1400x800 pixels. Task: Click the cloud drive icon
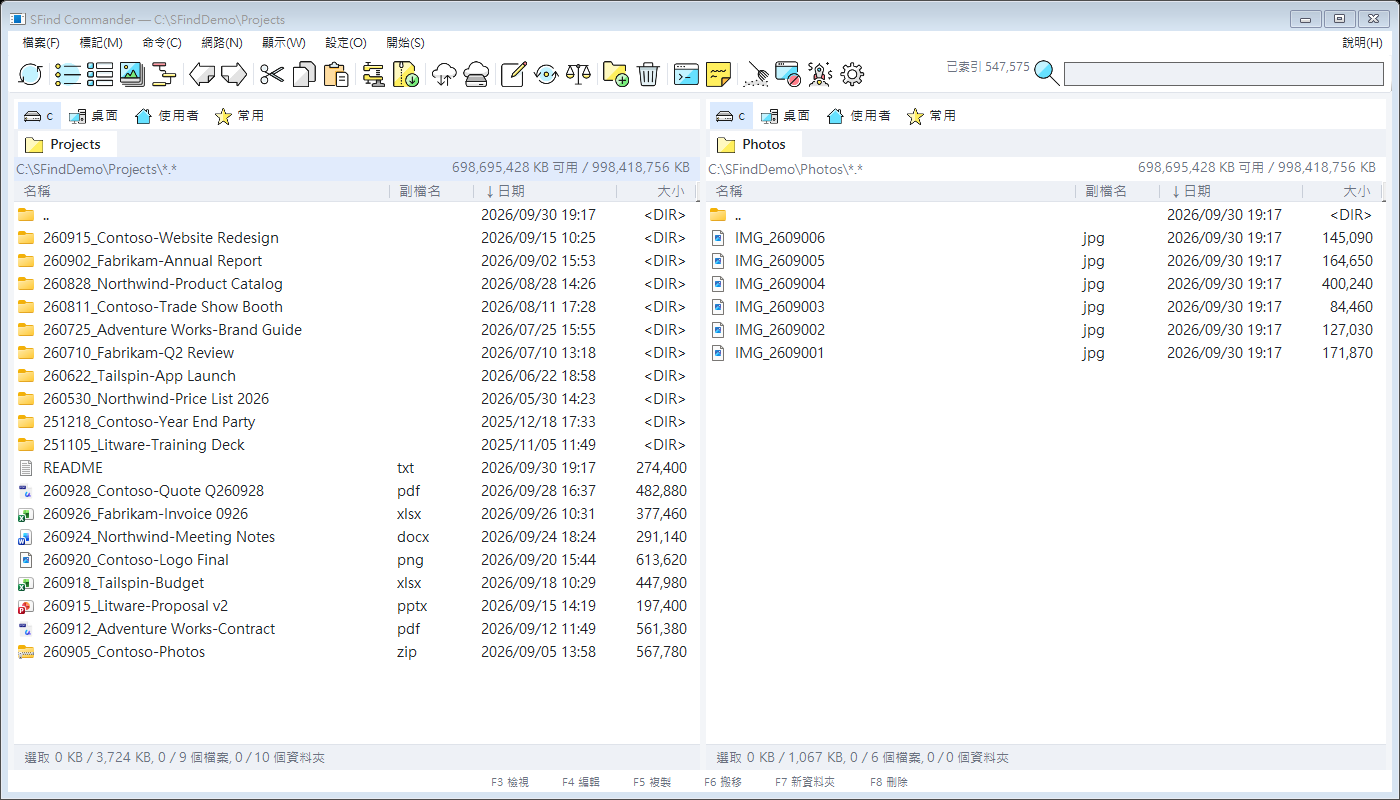[476, 74]
